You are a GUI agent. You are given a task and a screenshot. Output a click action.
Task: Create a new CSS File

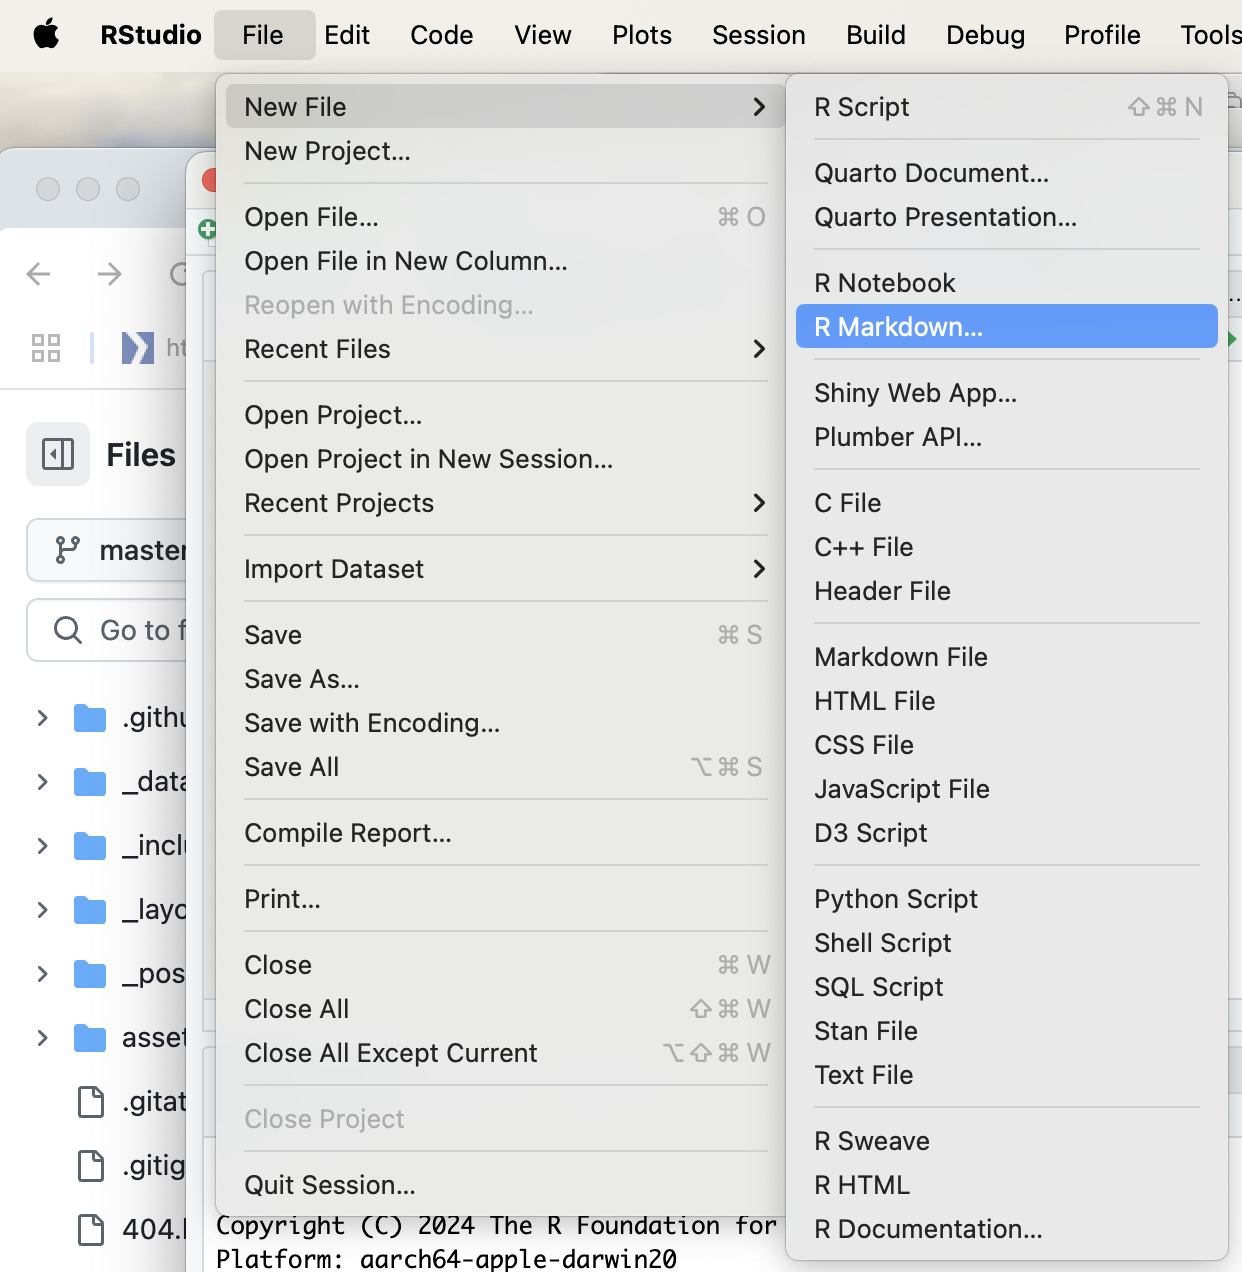pos(1007,745)
